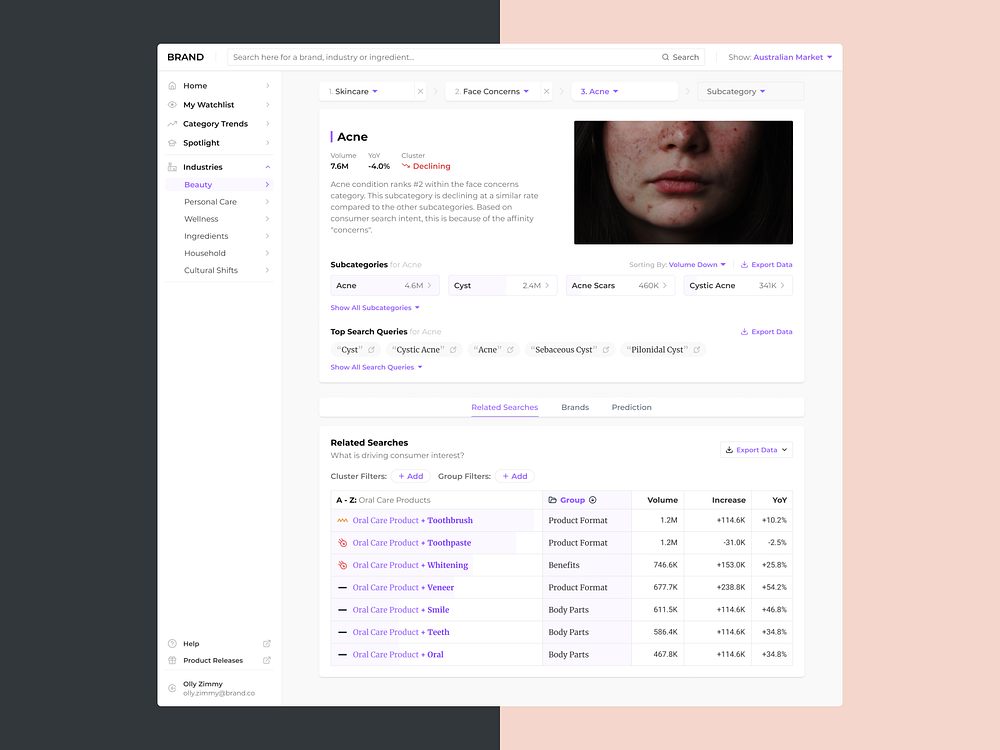1000x750 pixels.
Task: Click the Category Trends chart icon
Action: 172,123
